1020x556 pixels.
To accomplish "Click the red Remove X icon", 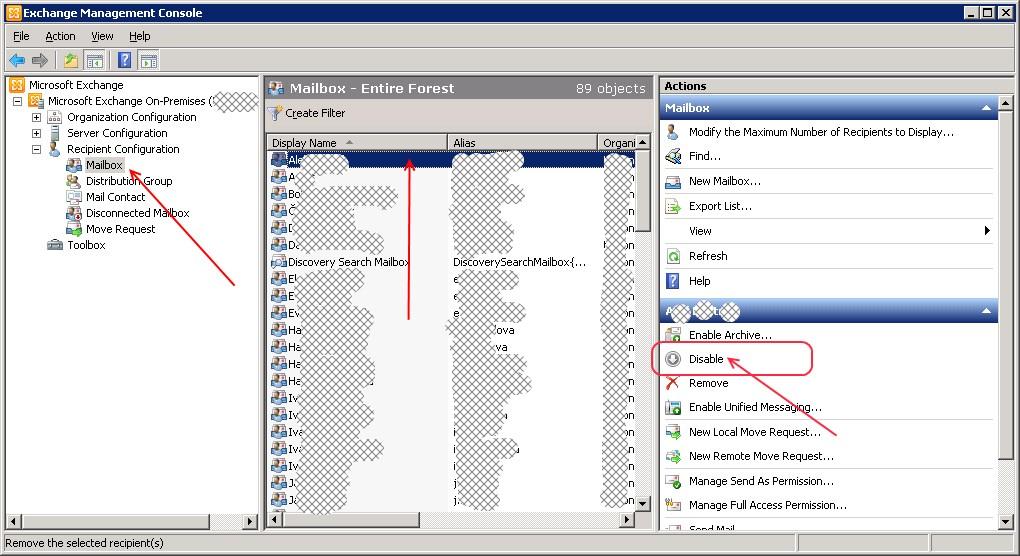I will [x=673, y=383].
